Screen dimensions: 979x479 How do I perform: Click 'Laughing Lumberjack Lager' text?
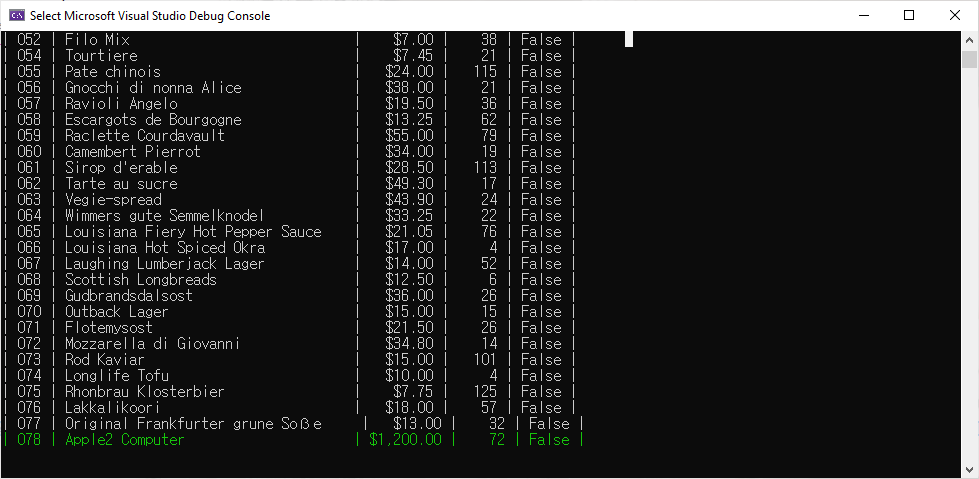(x=165, y=264)
